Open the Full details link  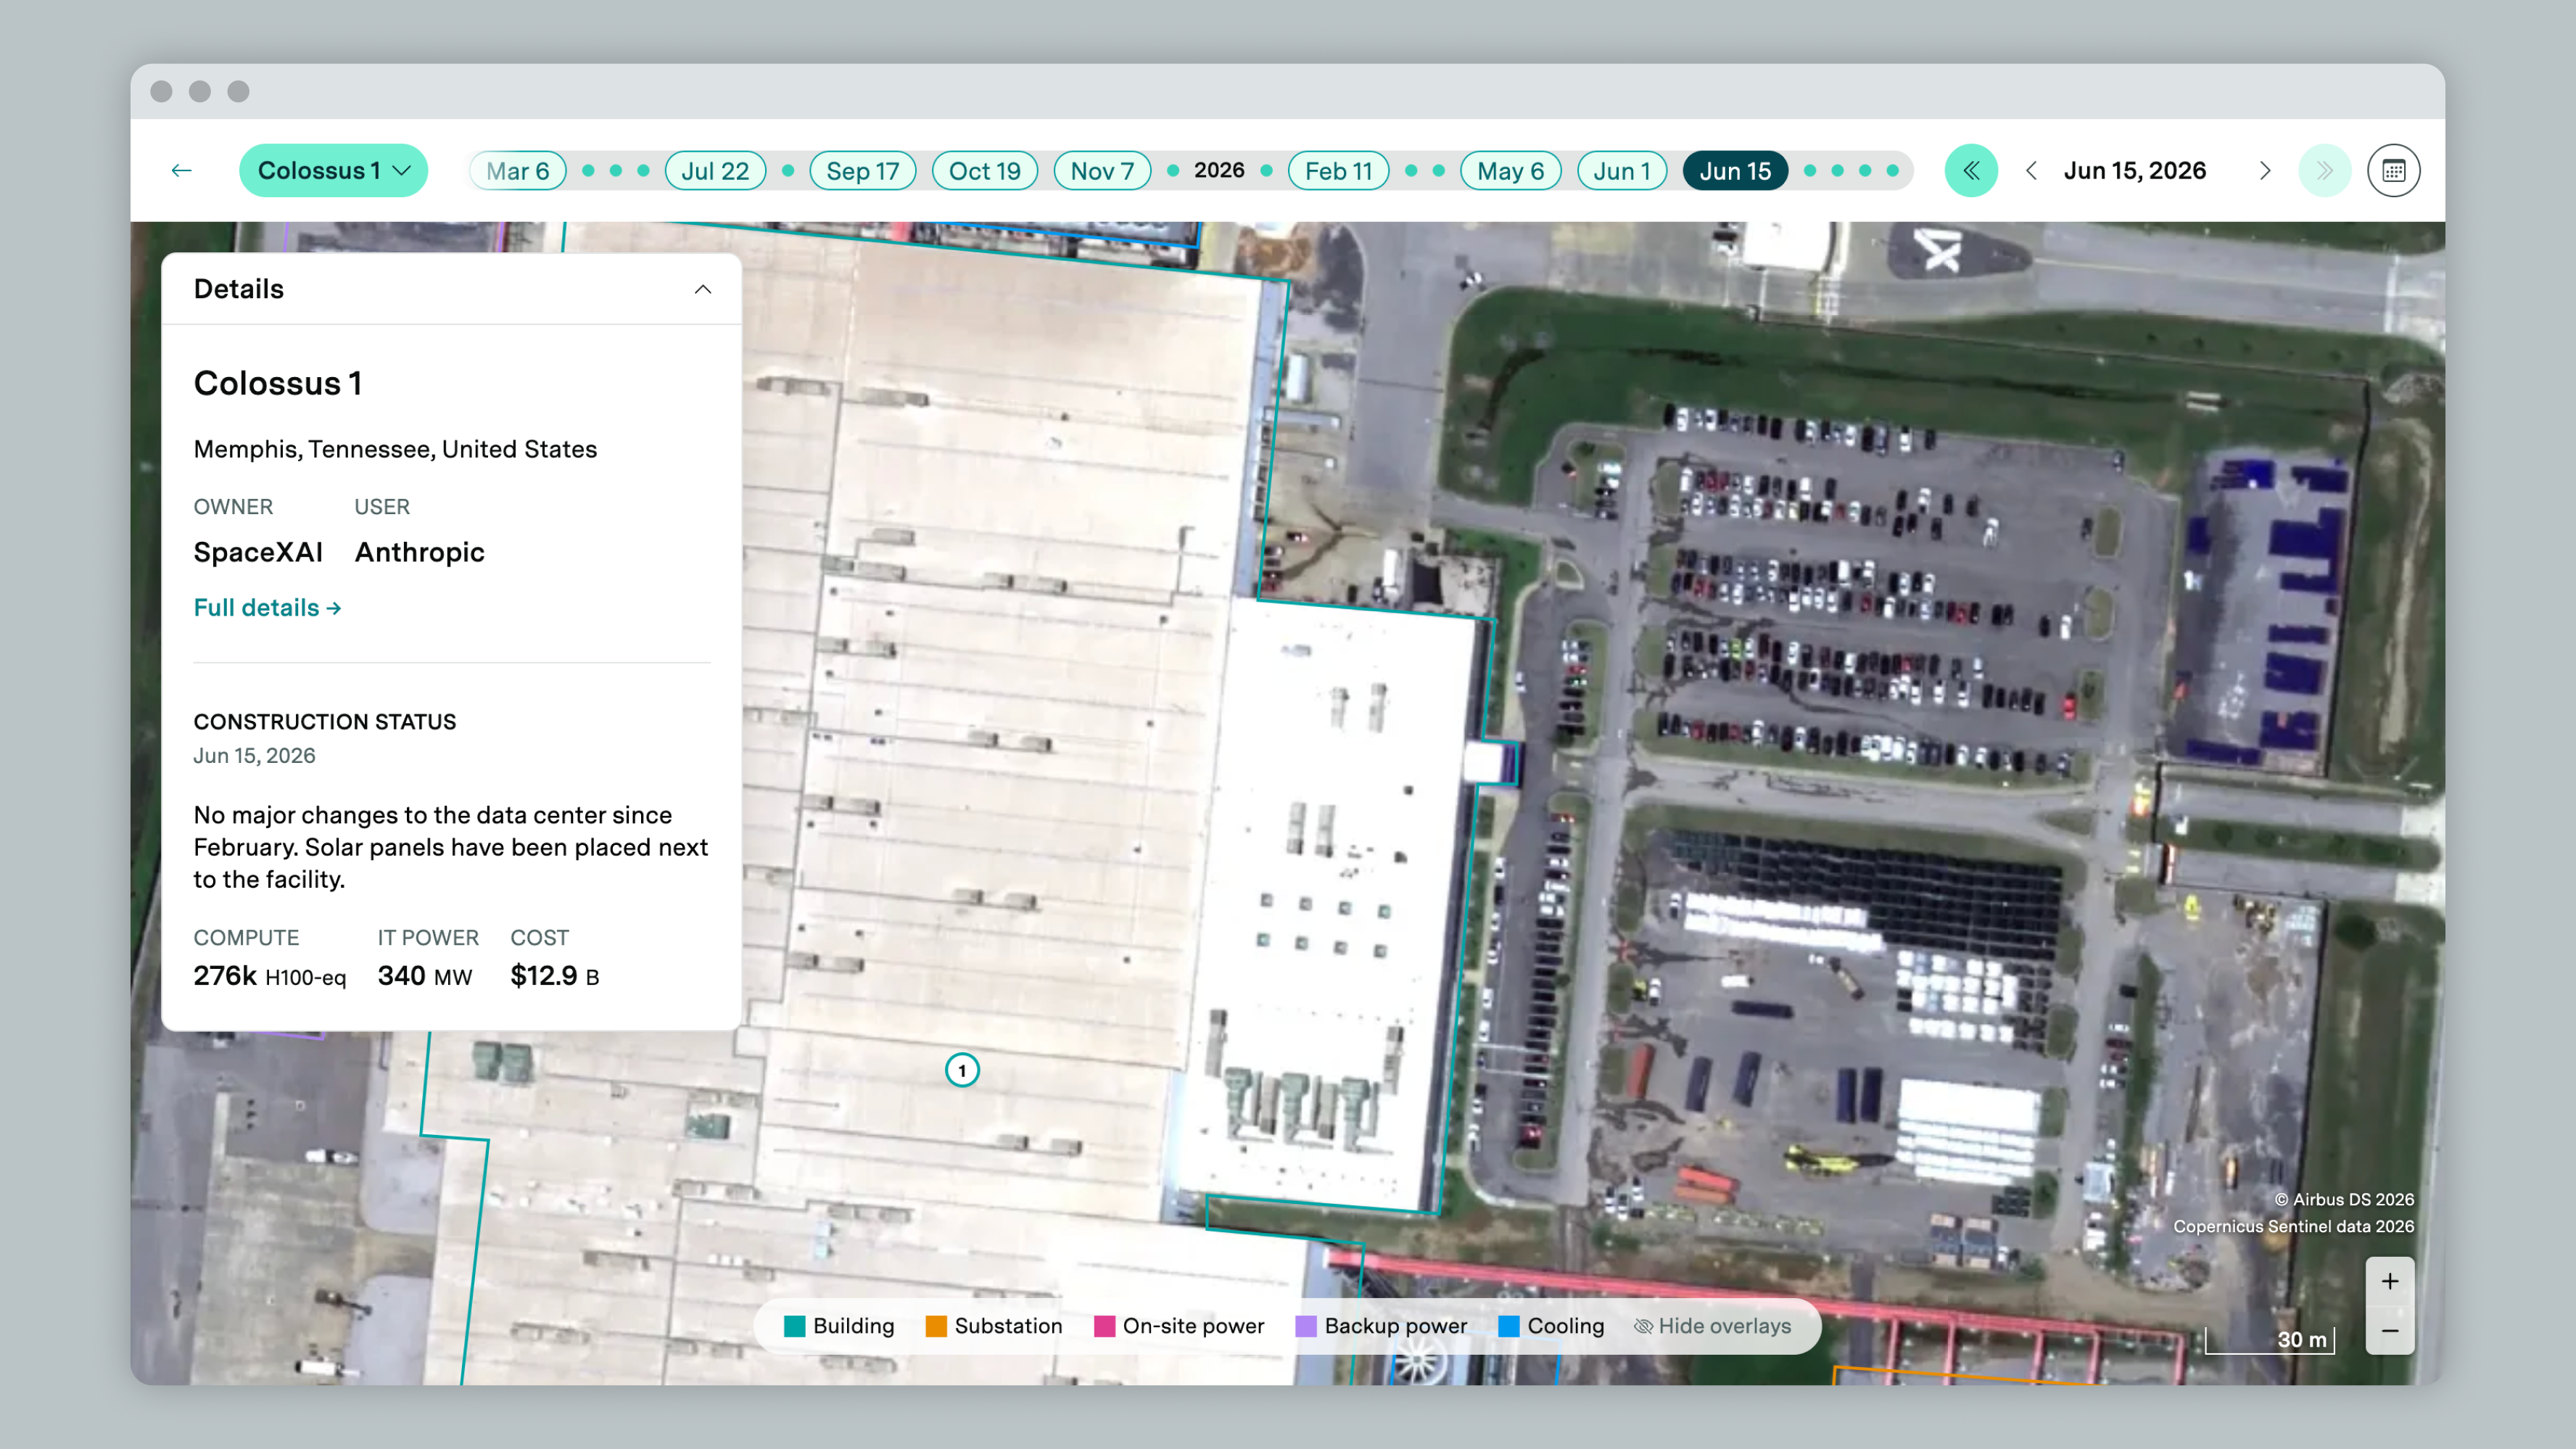(x=267, y=607)
